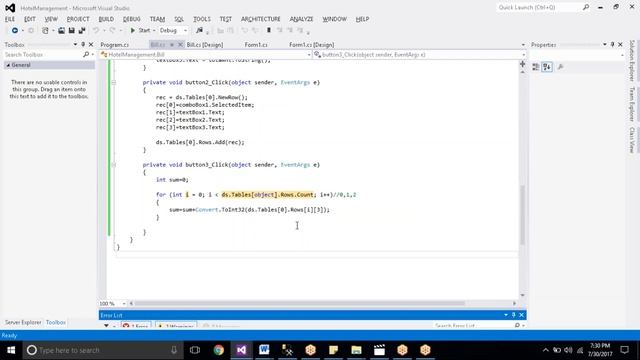Click the bookmark icon in the toolbar
The image size is (640, 360).
coord(269,31)
